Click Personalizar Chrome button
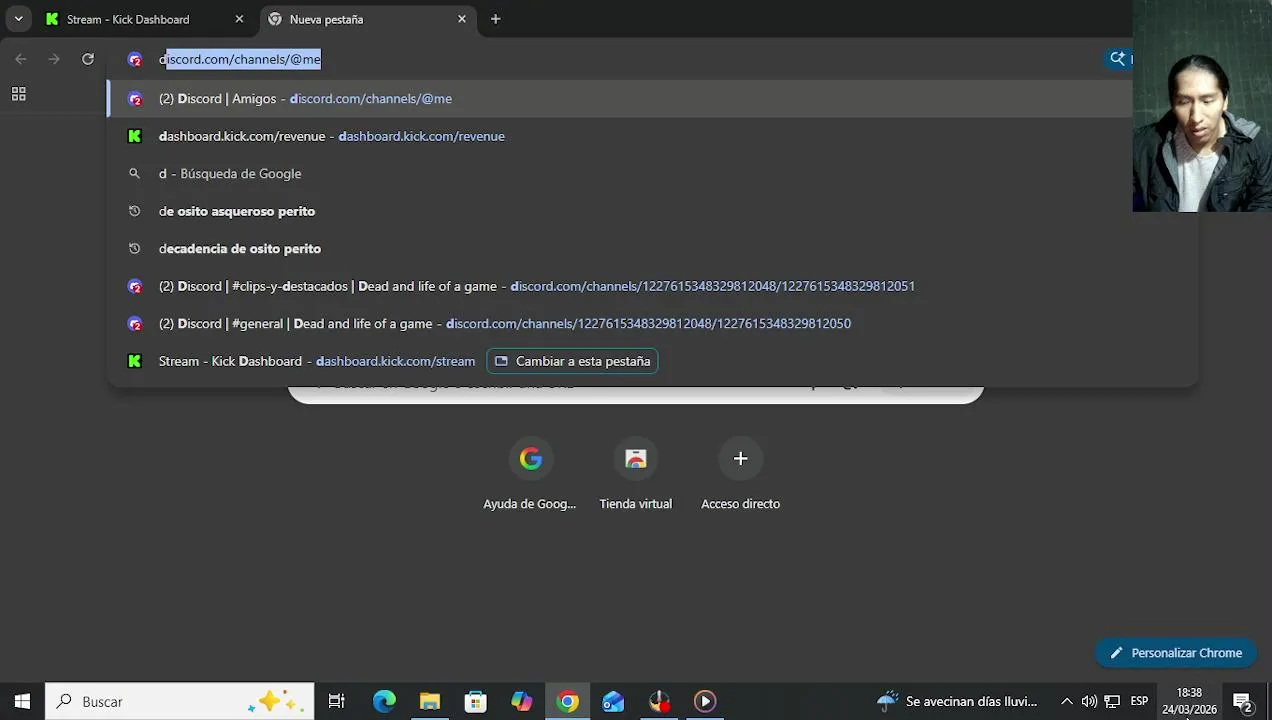1272x720 pixels. point(1175,653)
